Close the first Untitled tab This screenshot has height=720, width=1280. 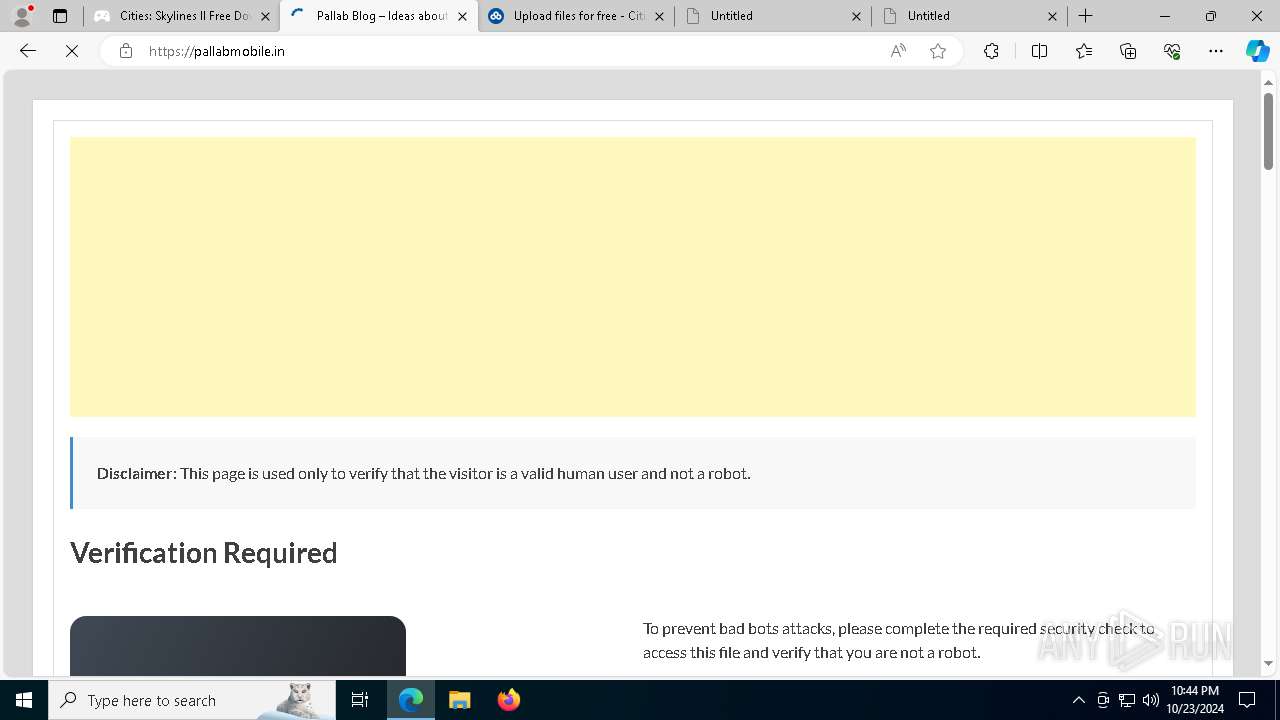856,16
